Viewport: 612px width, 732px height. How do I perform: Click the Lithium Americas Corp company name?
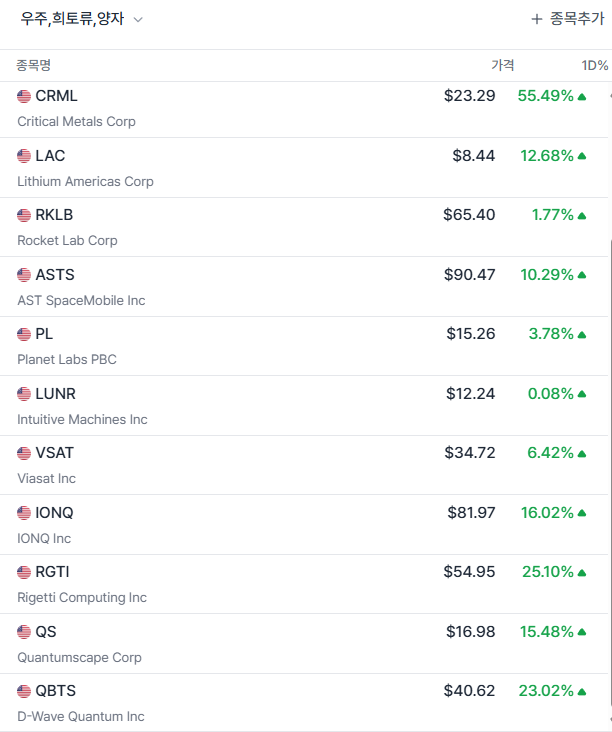[x=85, y=181]
